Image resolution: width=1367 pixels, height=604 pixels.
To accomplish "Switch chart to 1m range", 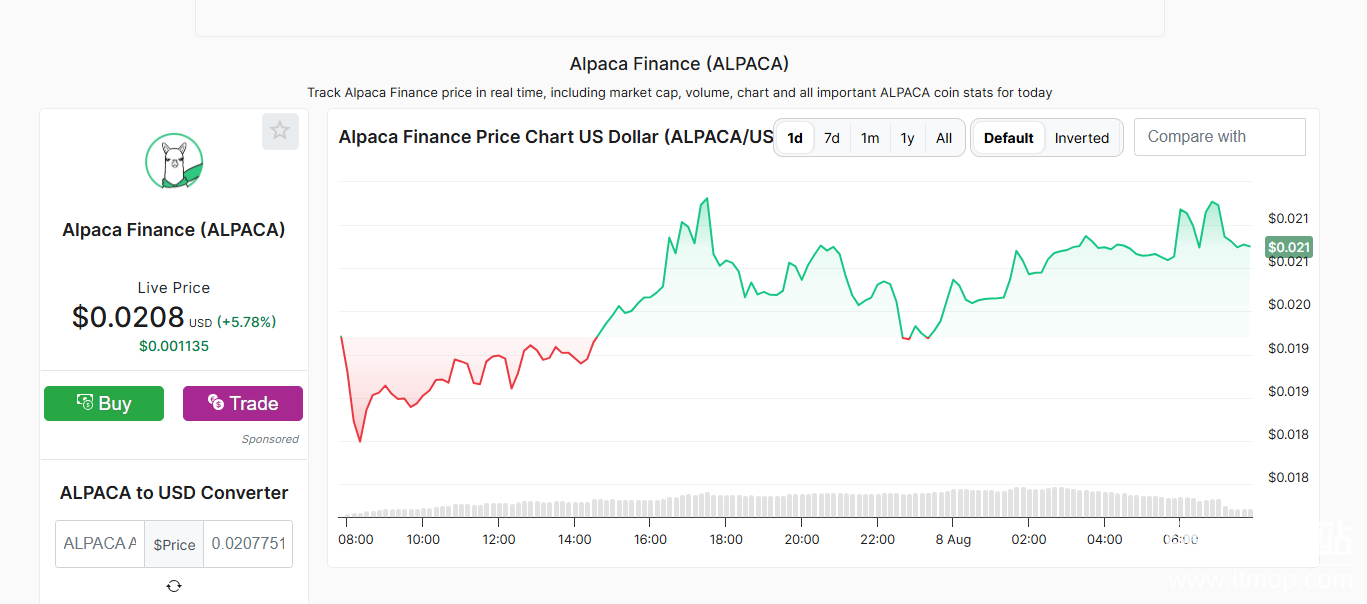I will pos(870,138).
